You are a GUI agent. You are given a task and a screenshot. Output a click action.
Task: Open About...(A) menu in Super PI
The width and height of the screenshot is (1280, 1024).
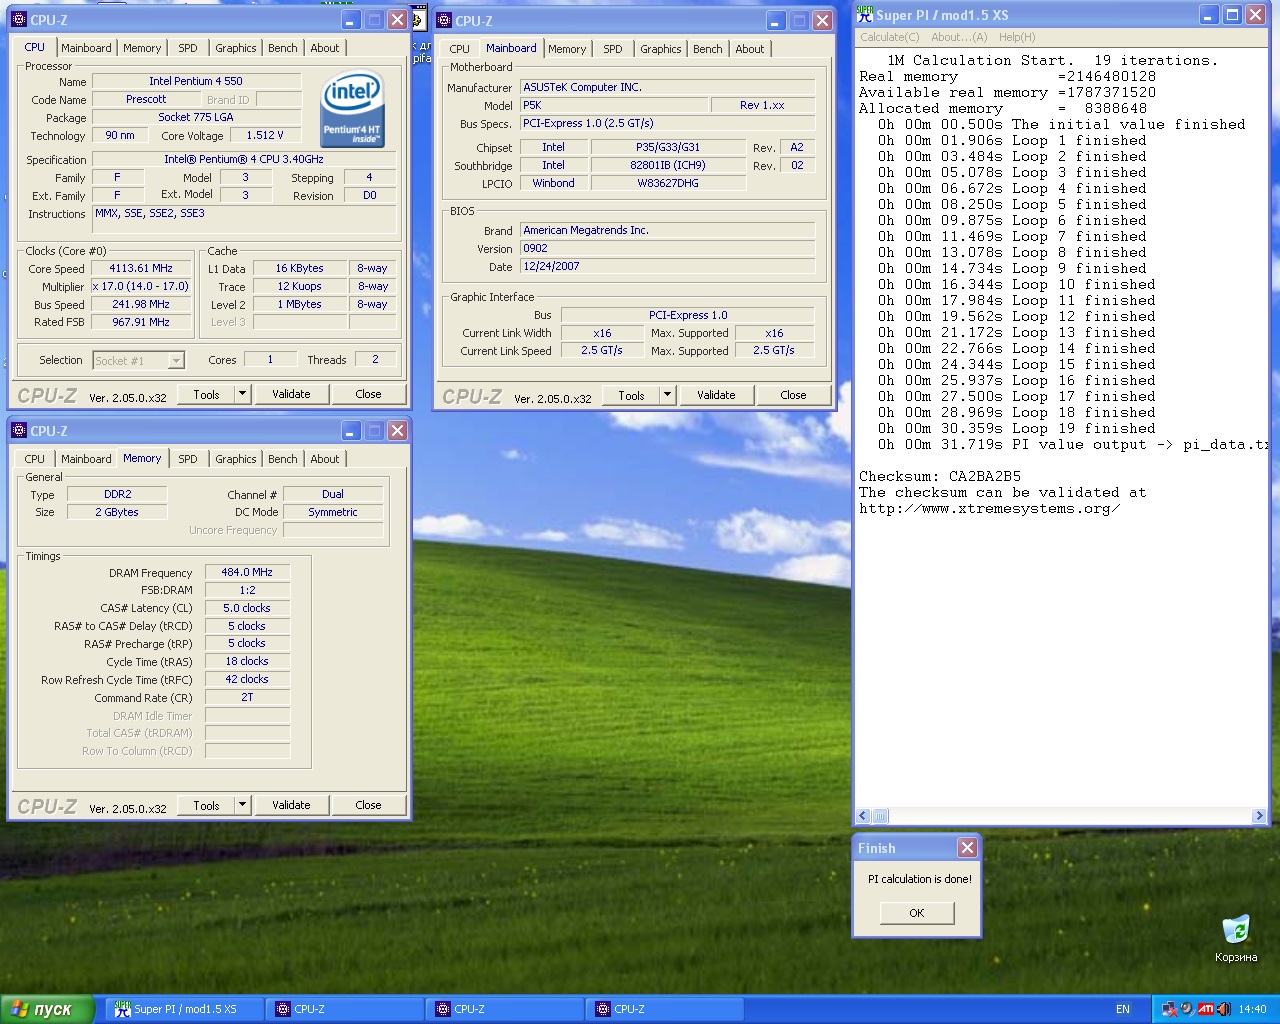click(x=959, y=37)
